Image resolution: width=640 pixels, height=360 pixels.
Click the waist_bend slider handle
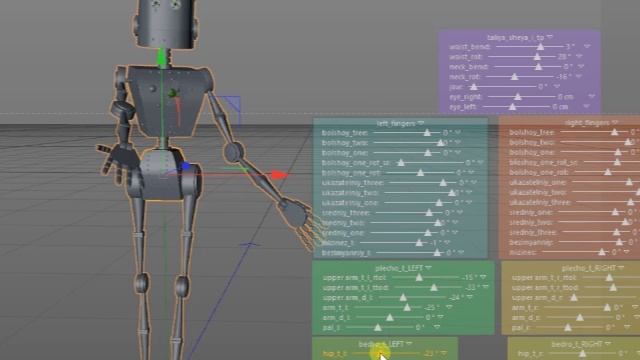coord(540,47)
